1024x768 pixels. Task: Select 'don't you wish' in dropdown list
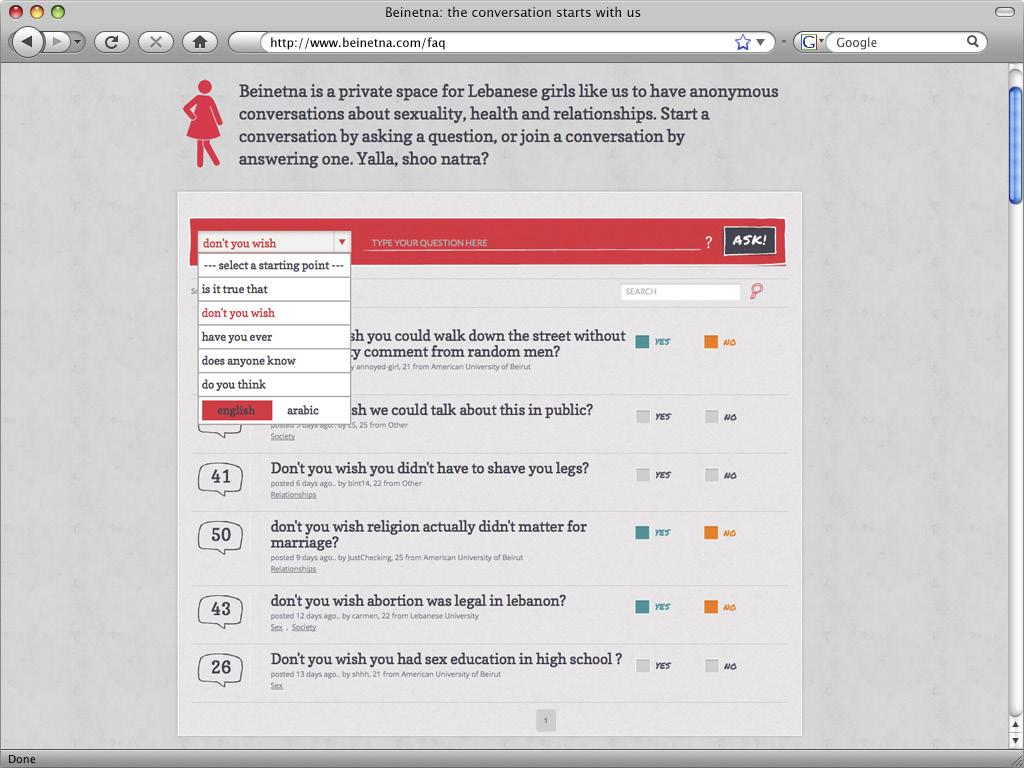pos(274,313)
